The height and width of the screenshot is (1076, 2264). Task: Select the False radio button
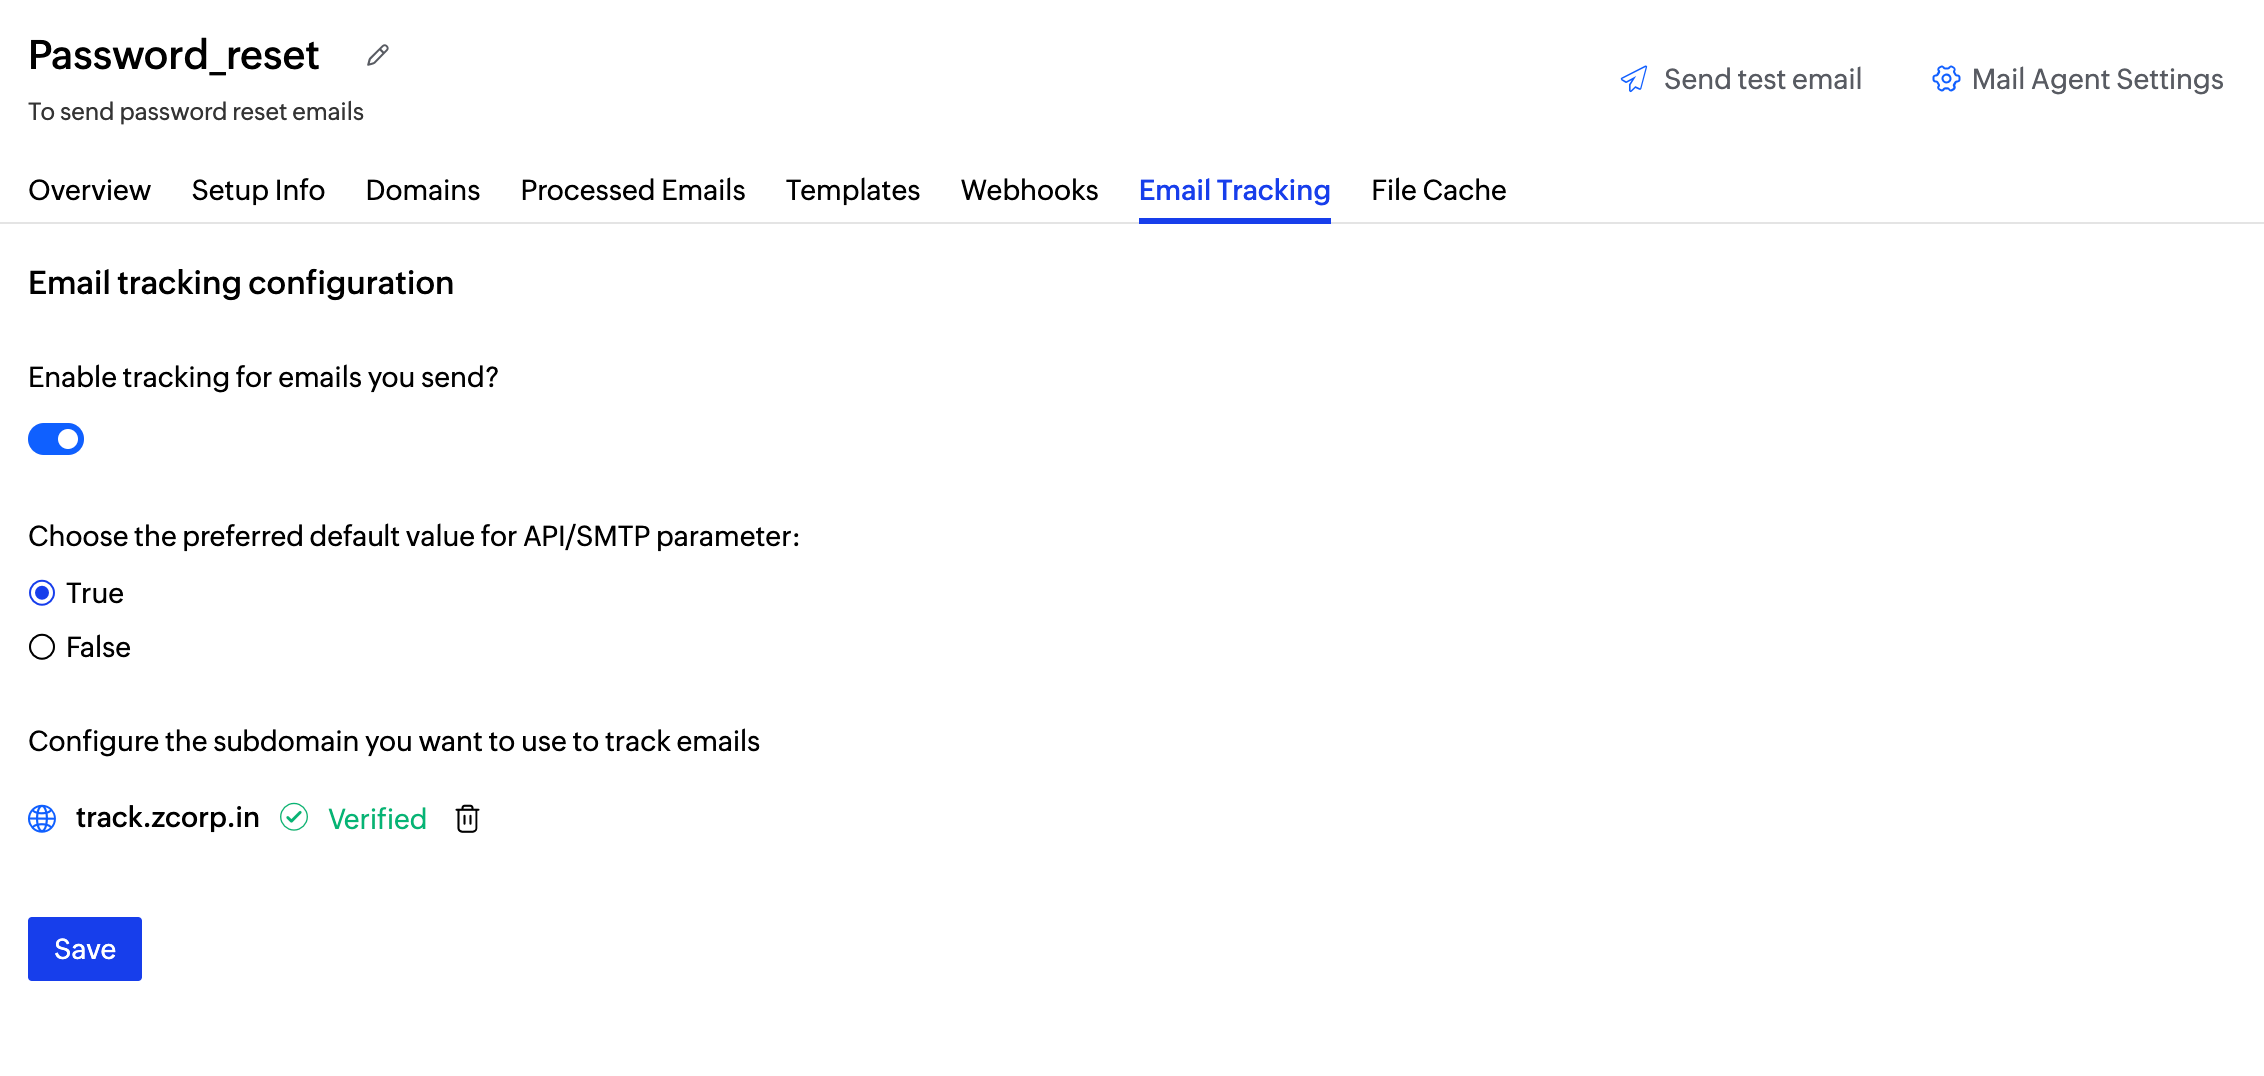point(42,647)
